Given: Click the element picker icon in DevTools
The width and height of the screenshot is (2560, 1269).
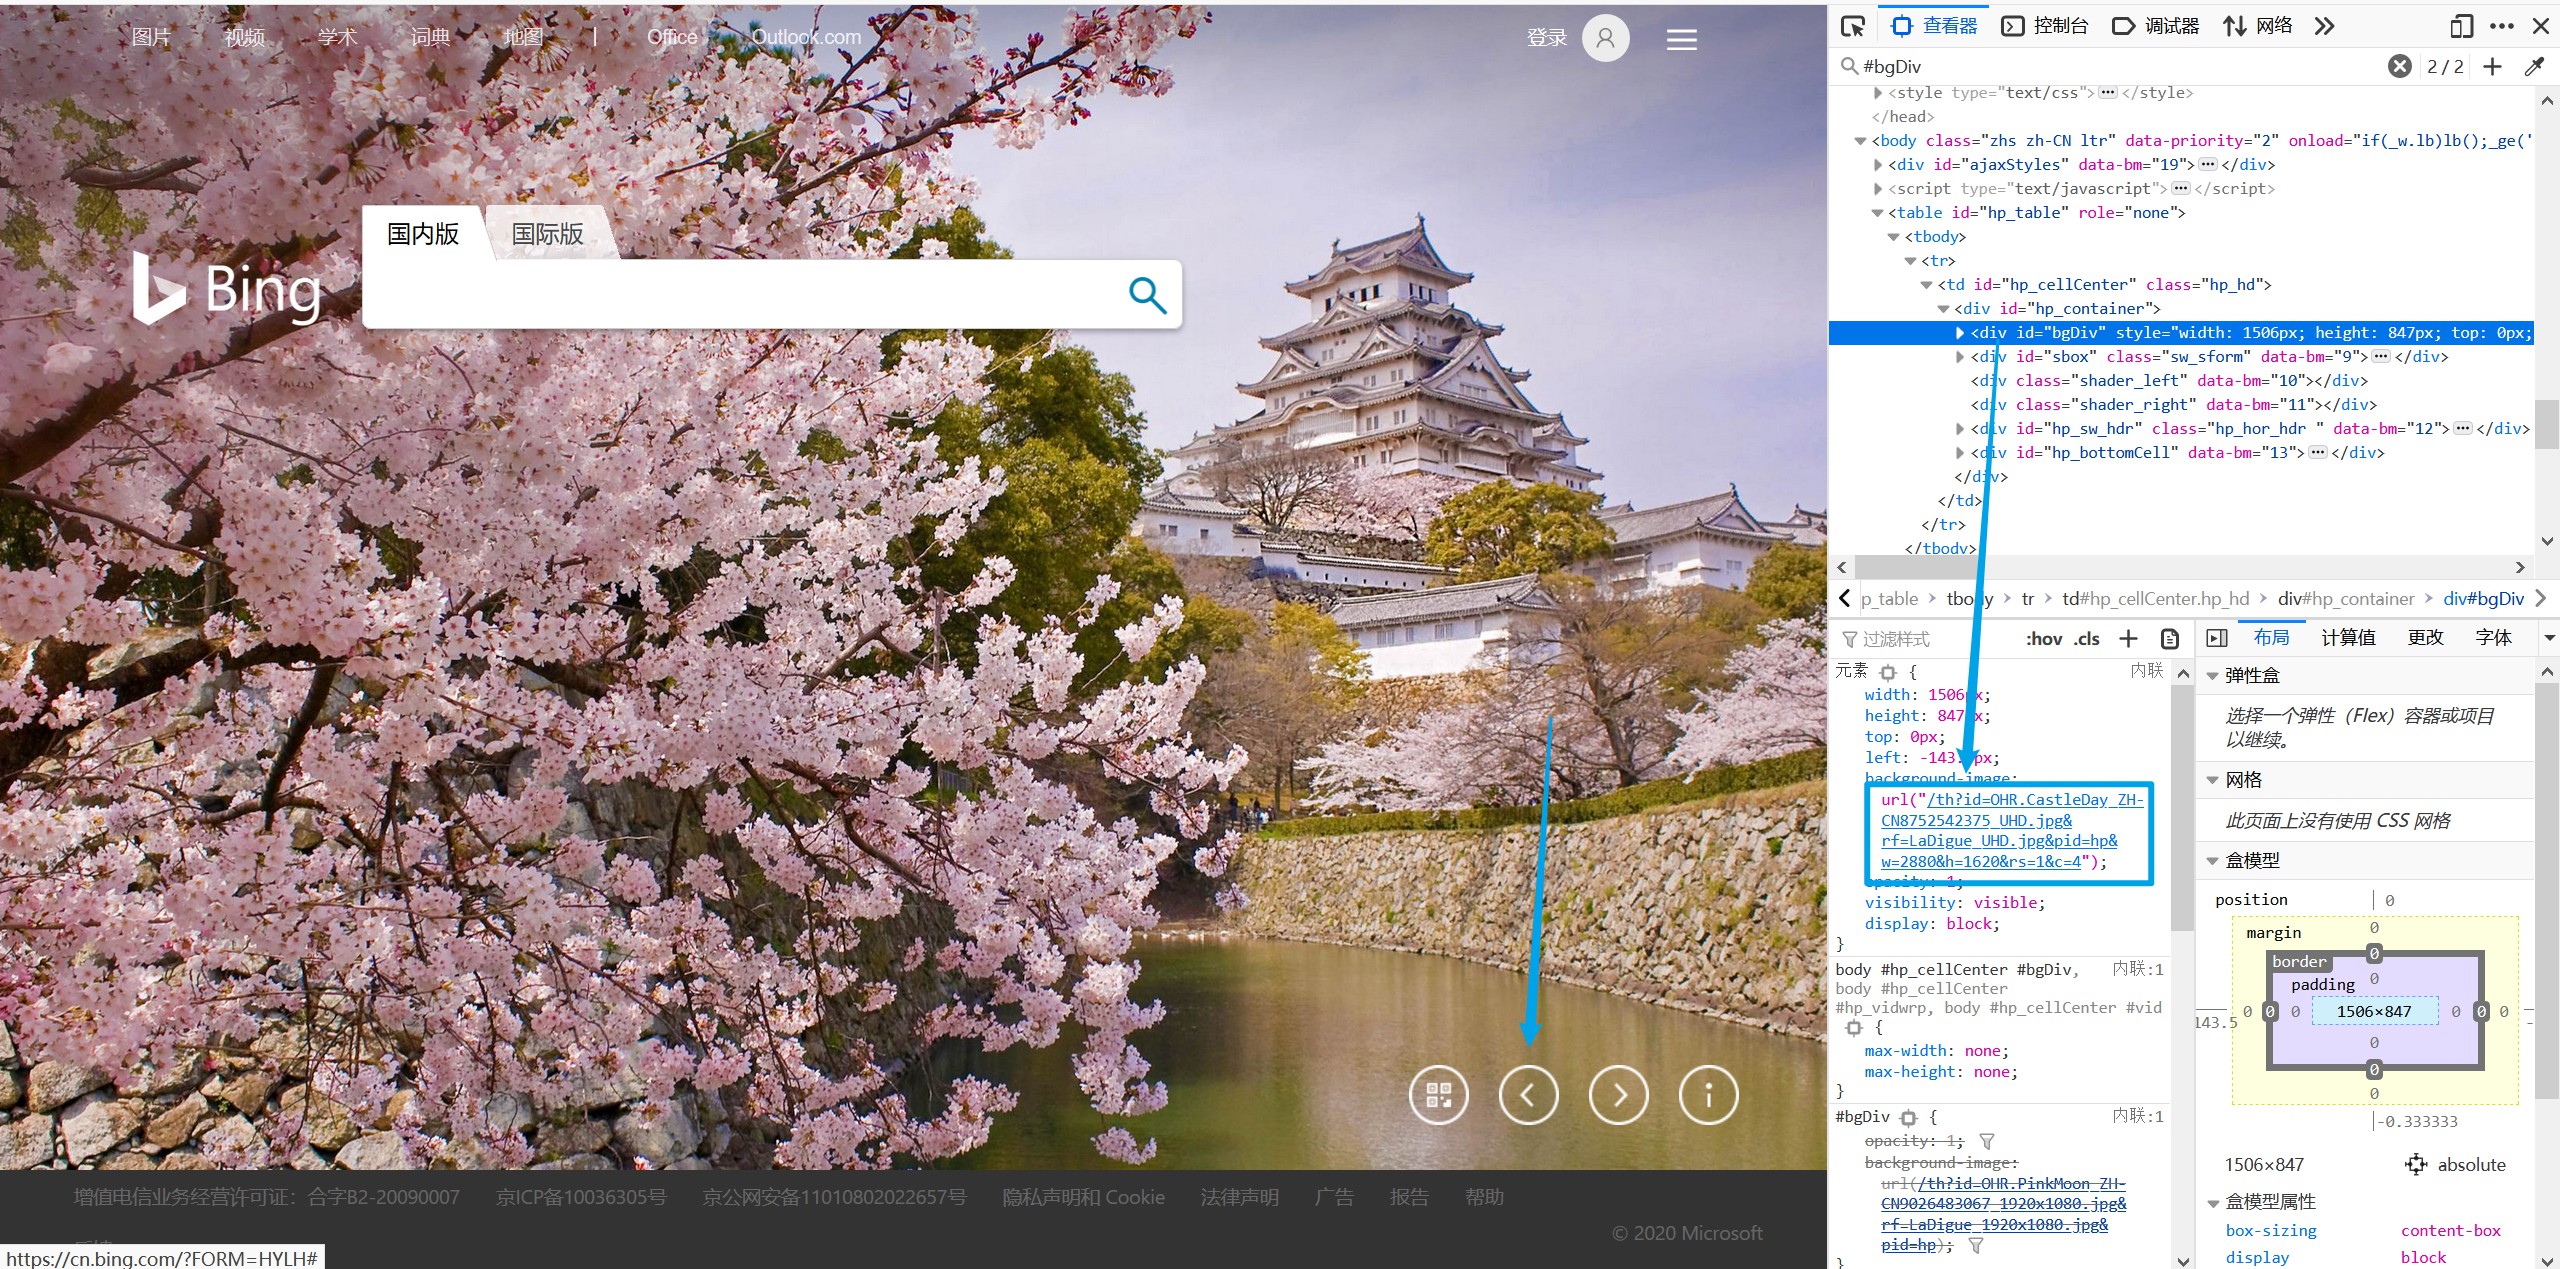Looking at the screenshot, I should pyautogui.click(x=1853, y=26).
